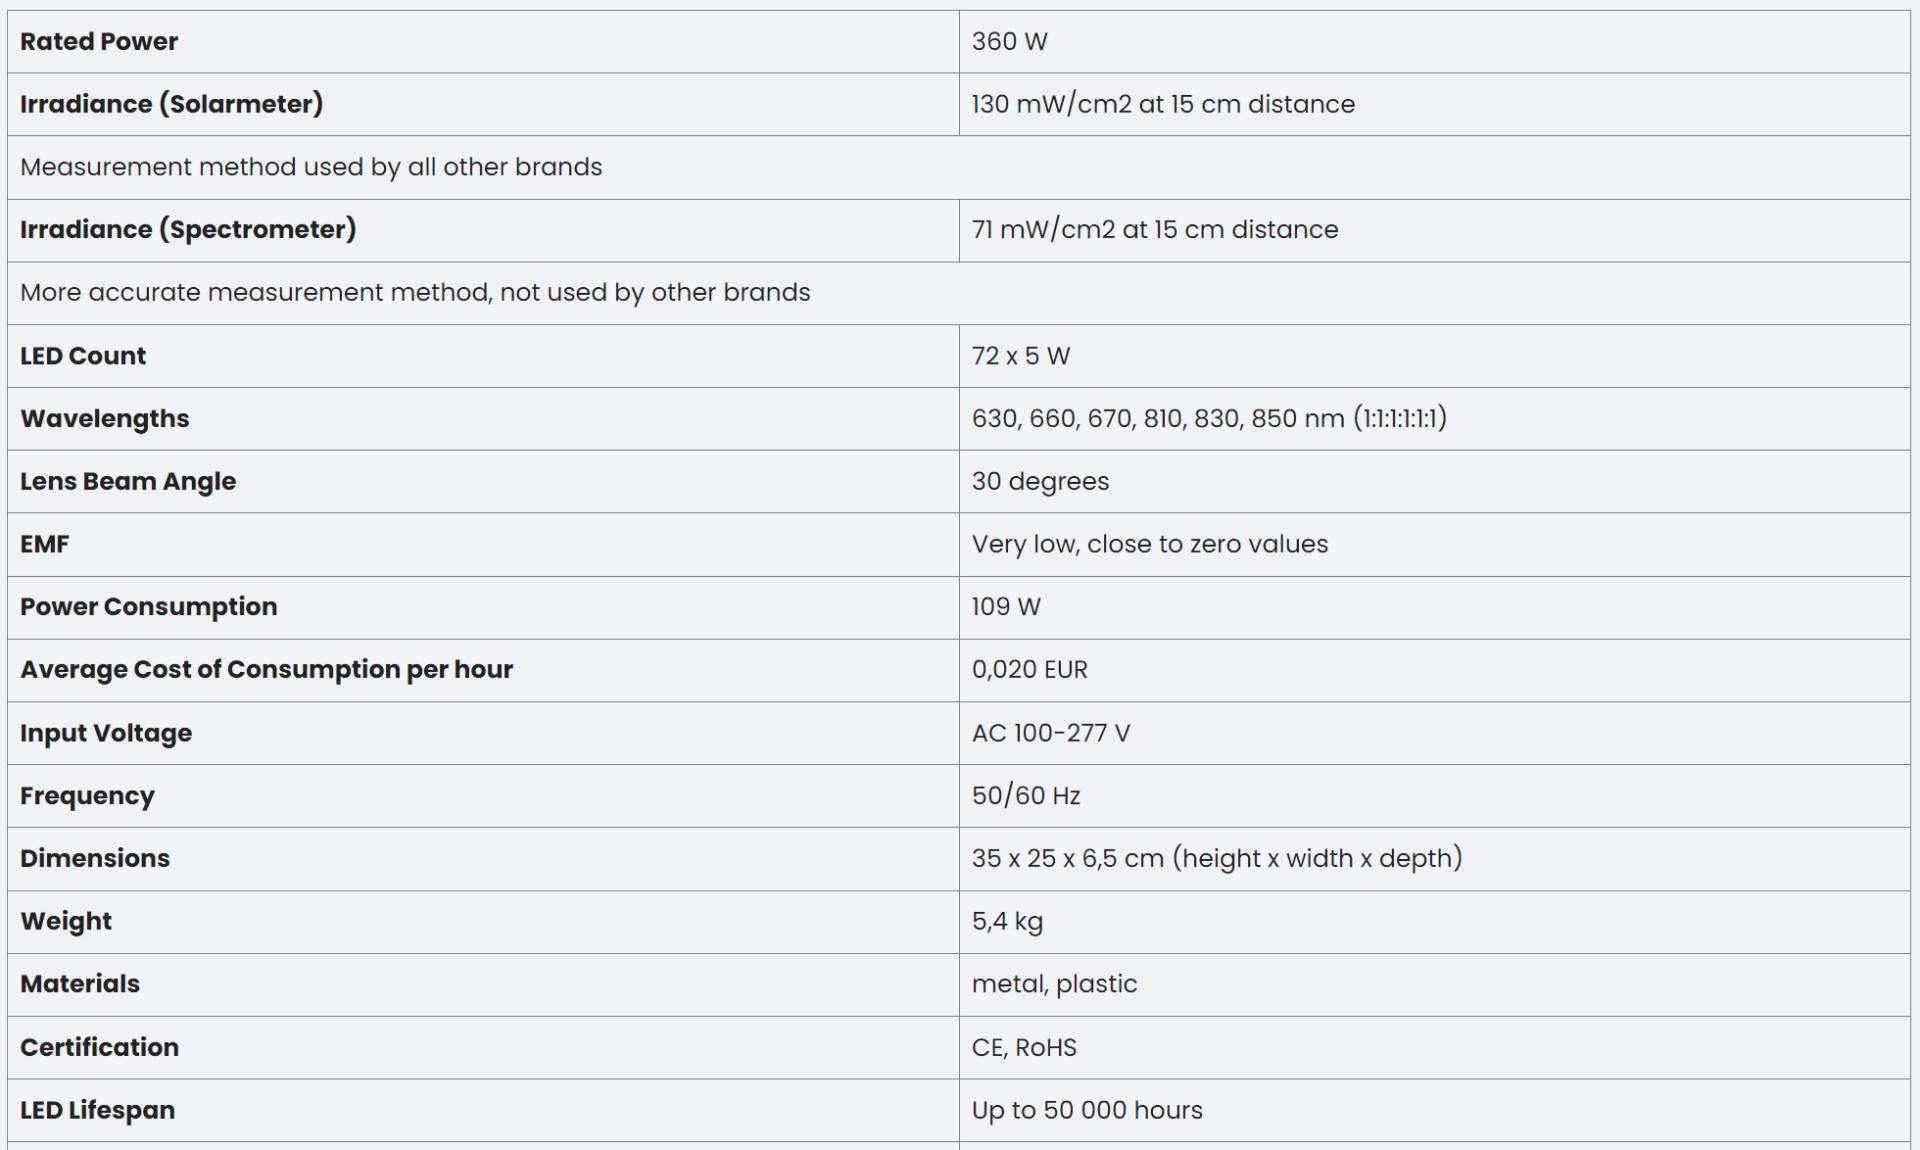The height and width of the screenshot is (1150, 1920).
Task: Click the 130 mW/cm2 irradiance value
Action: click(1162, 104)
